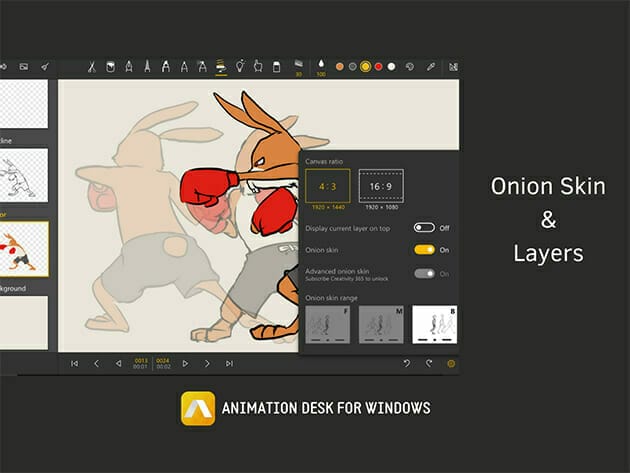
Task: Pick the eyedropper color picker tool
Action: point(432,67)
